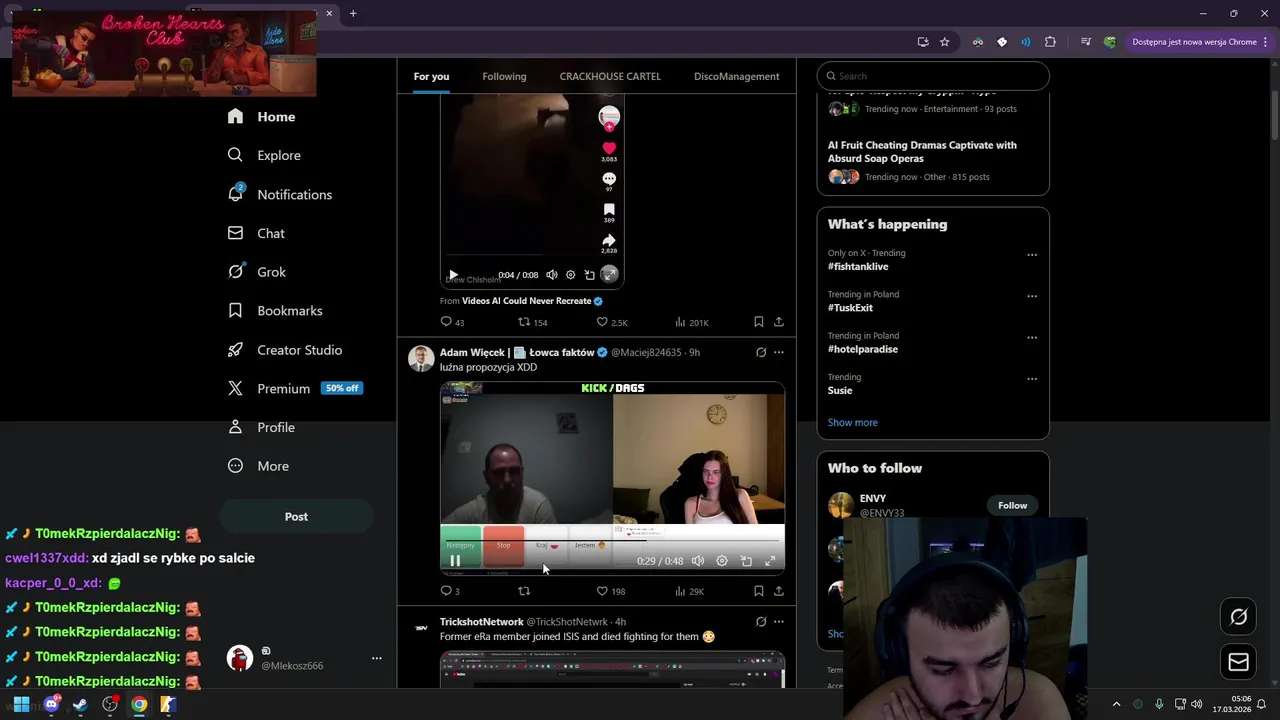
Task: Open Grok assistant page
Action: [257, 272]
